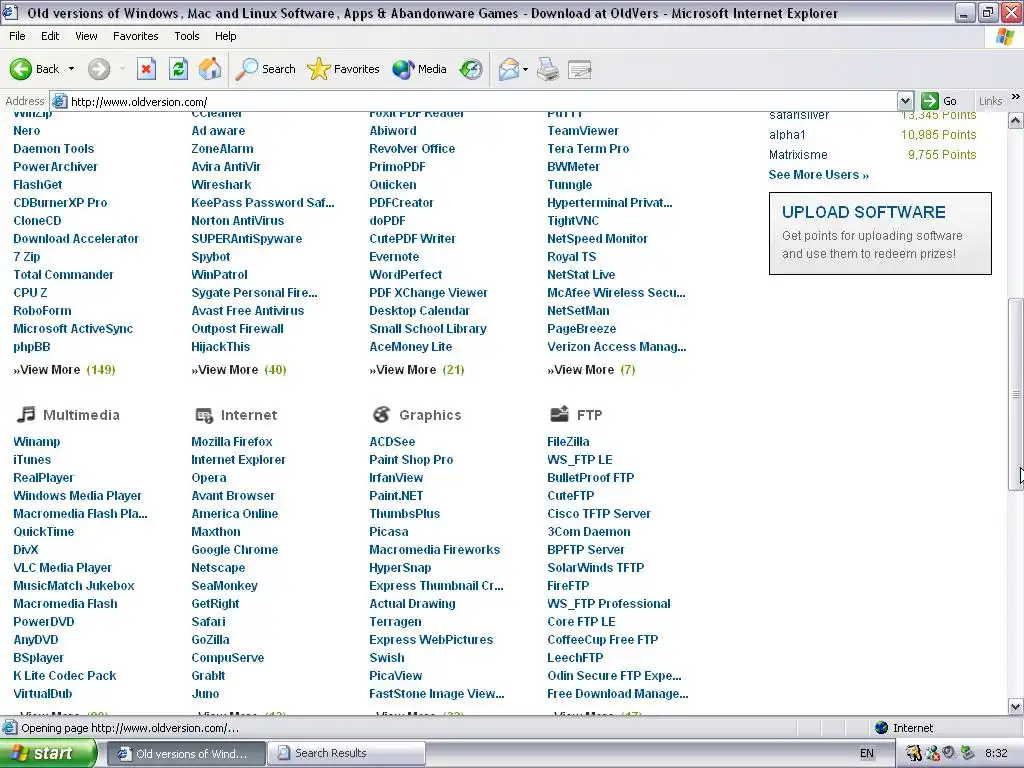
Task: Click View More (149) link
Action: pos(64,370)
